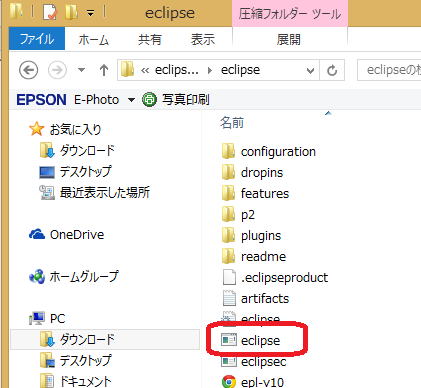Image resolution: width=421 pixels, height=388 pixels.
Task: Click the .eclipseproduct blank file icon
Action: (229, 277)
